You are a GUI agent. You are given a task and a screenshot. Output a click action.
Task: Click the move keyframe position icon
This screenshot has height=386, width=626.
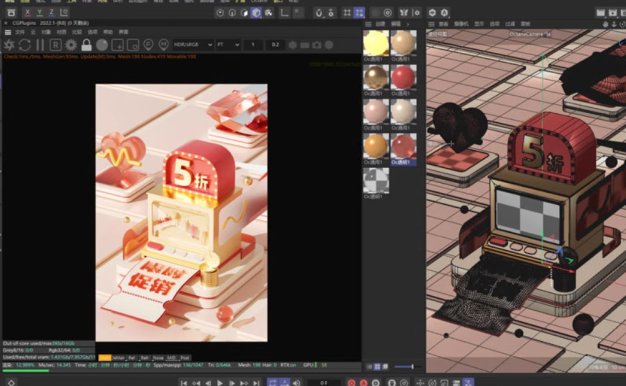pyautogui.click(x=420, y=383)
